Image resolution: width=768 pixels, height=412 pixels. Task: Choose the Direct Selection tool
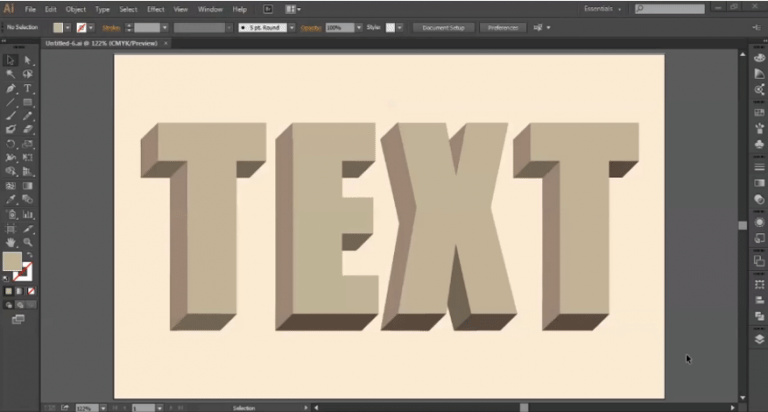27,60
